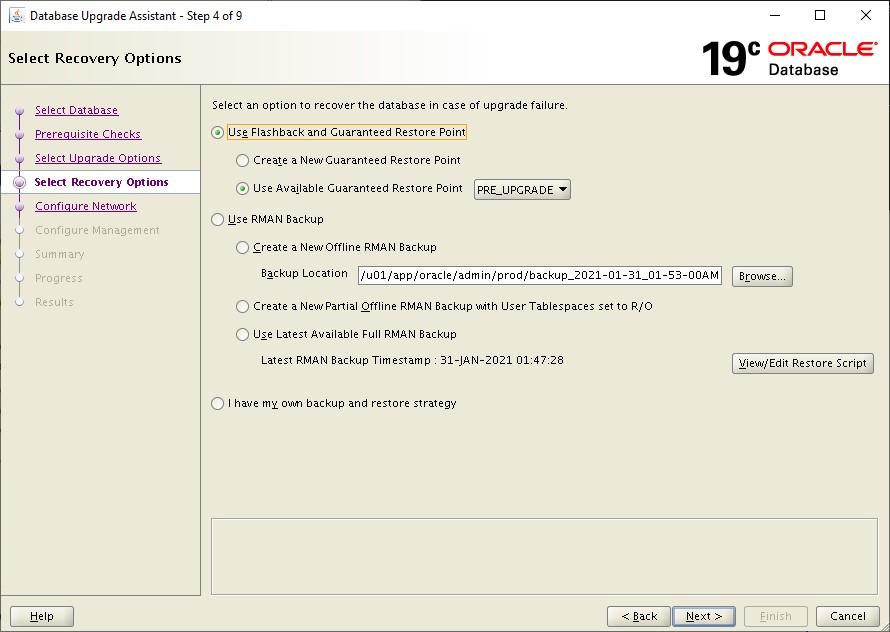The height and width of the screenshot is (632, 890).
Task: Open the PRE_UPGRADE restore point dropdown
Action: point(558,189)
